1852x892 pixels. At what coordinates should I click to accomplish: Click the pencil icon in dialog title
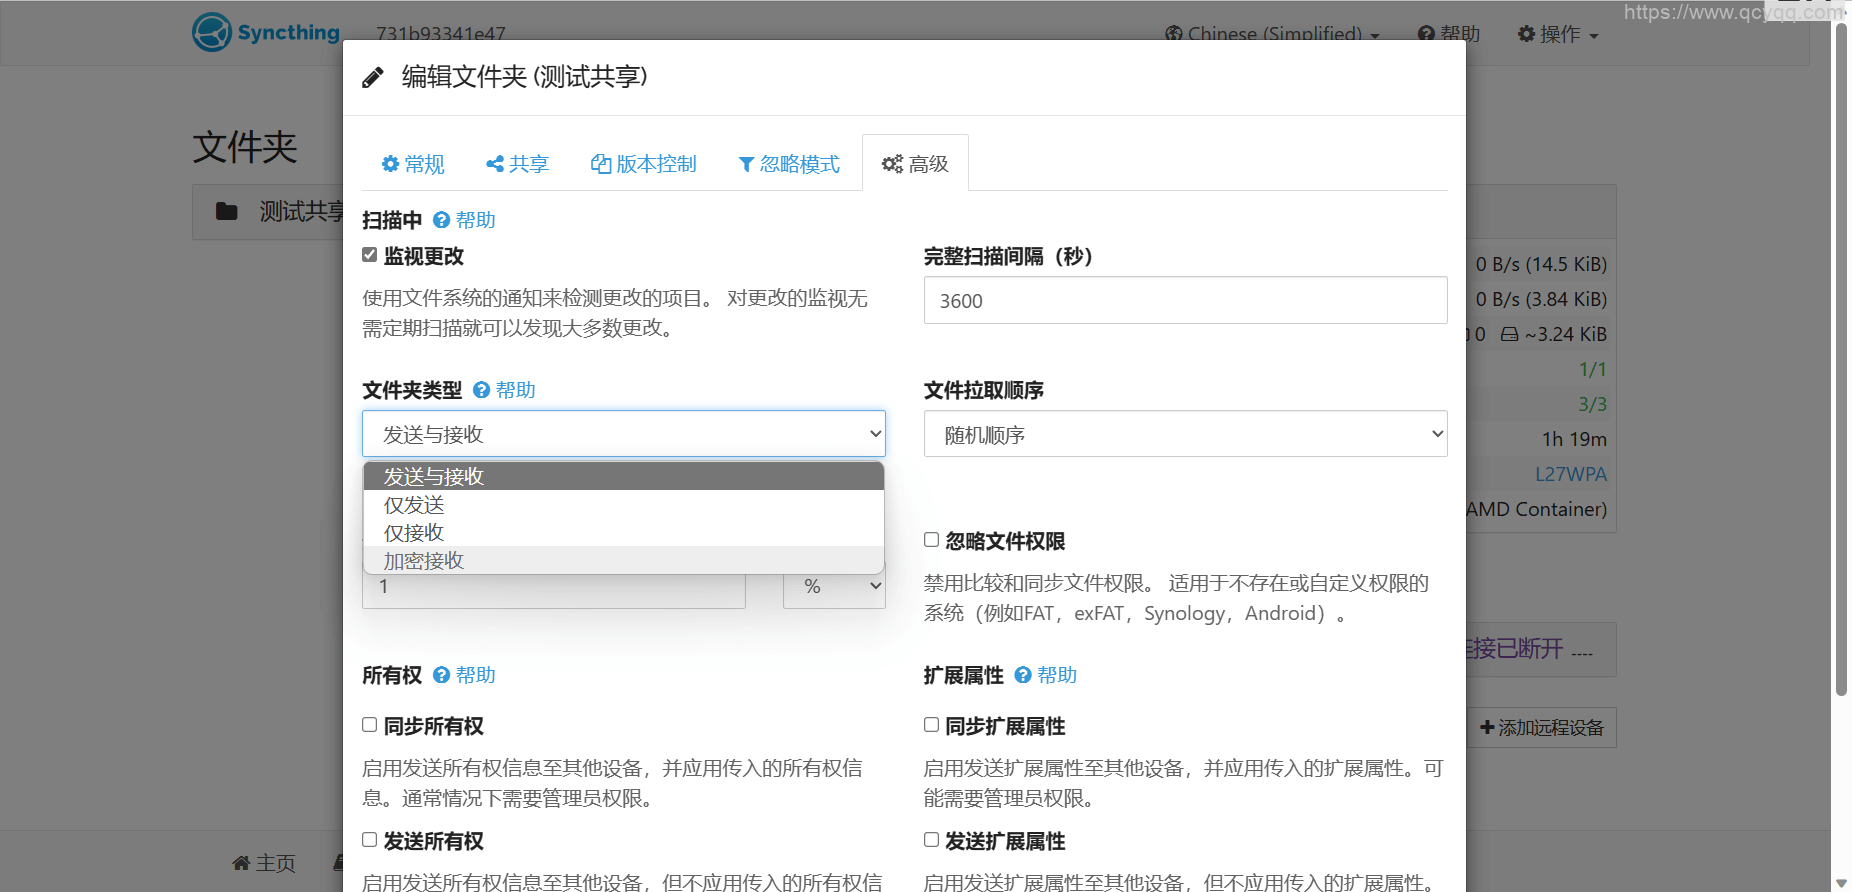373,77
